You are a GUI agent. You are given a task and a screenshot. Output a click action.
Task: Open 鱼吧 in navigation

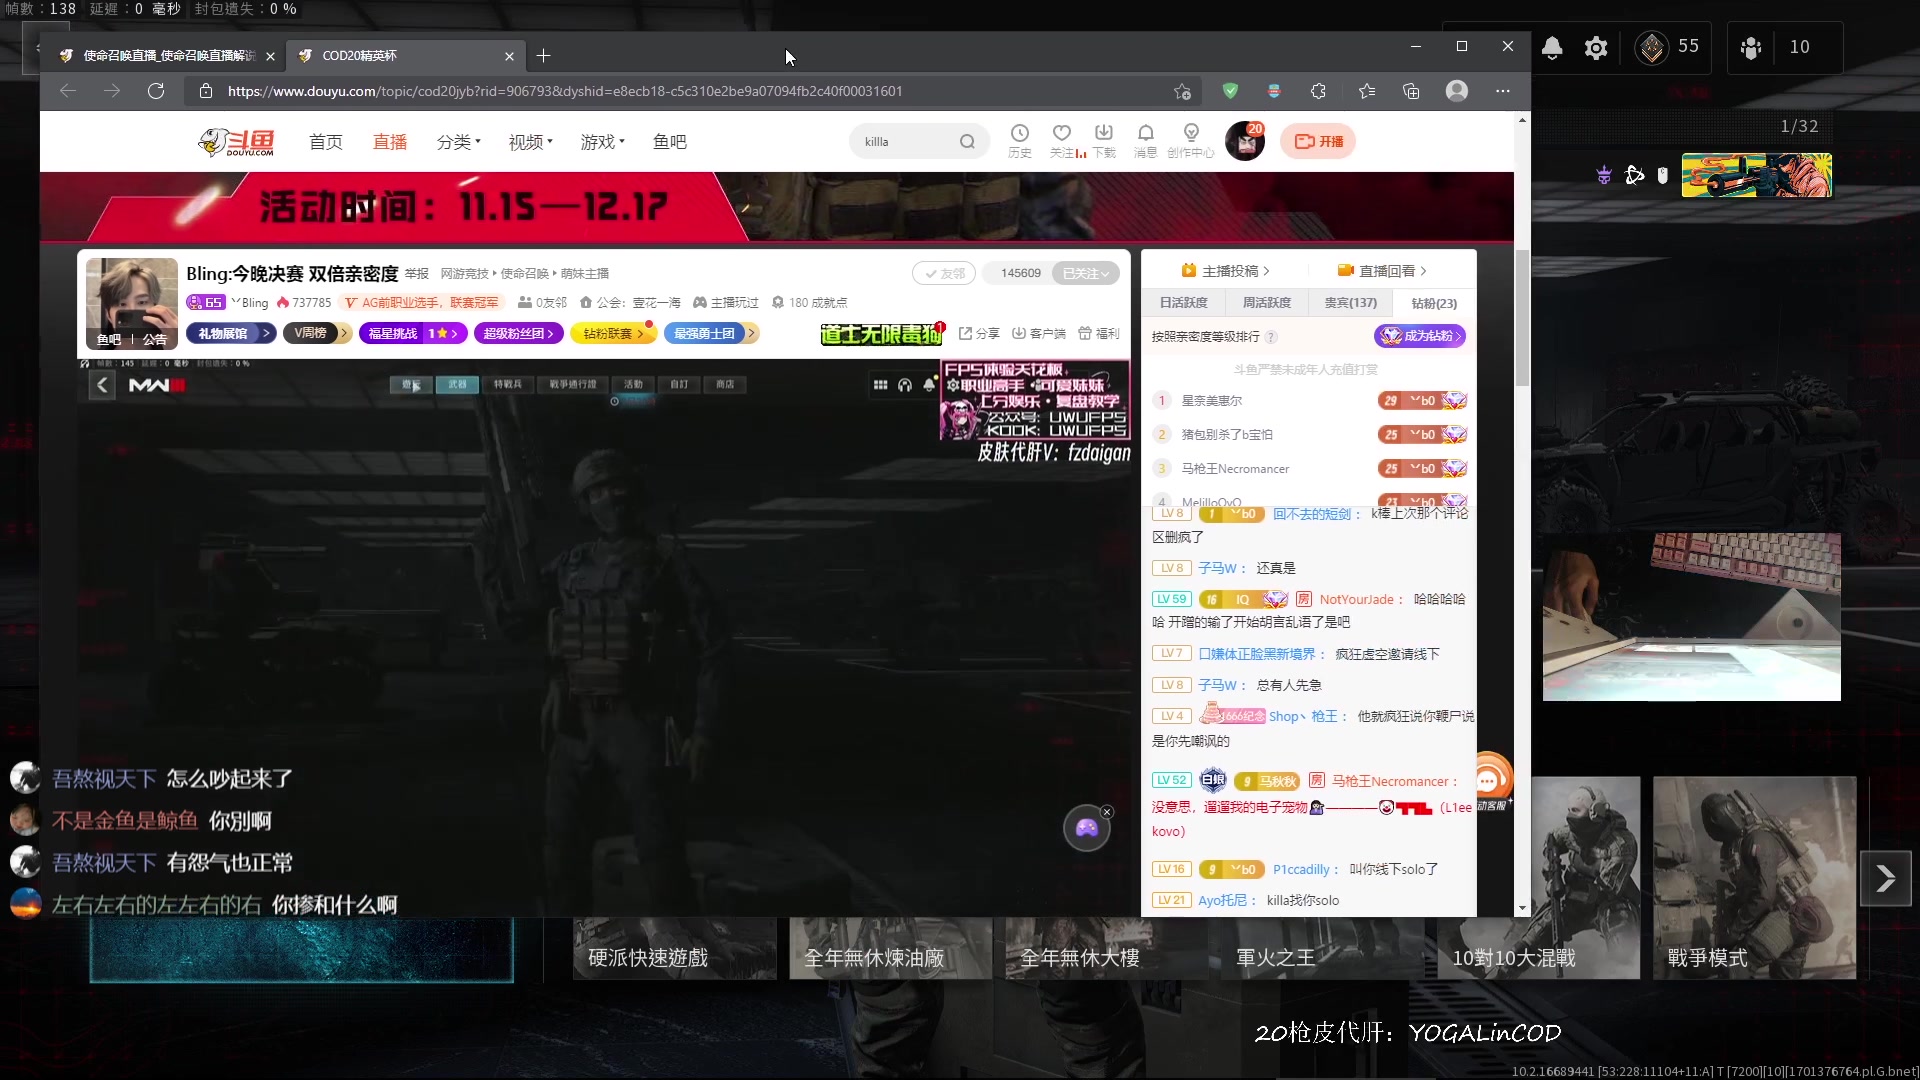click(x=670, y=142)
